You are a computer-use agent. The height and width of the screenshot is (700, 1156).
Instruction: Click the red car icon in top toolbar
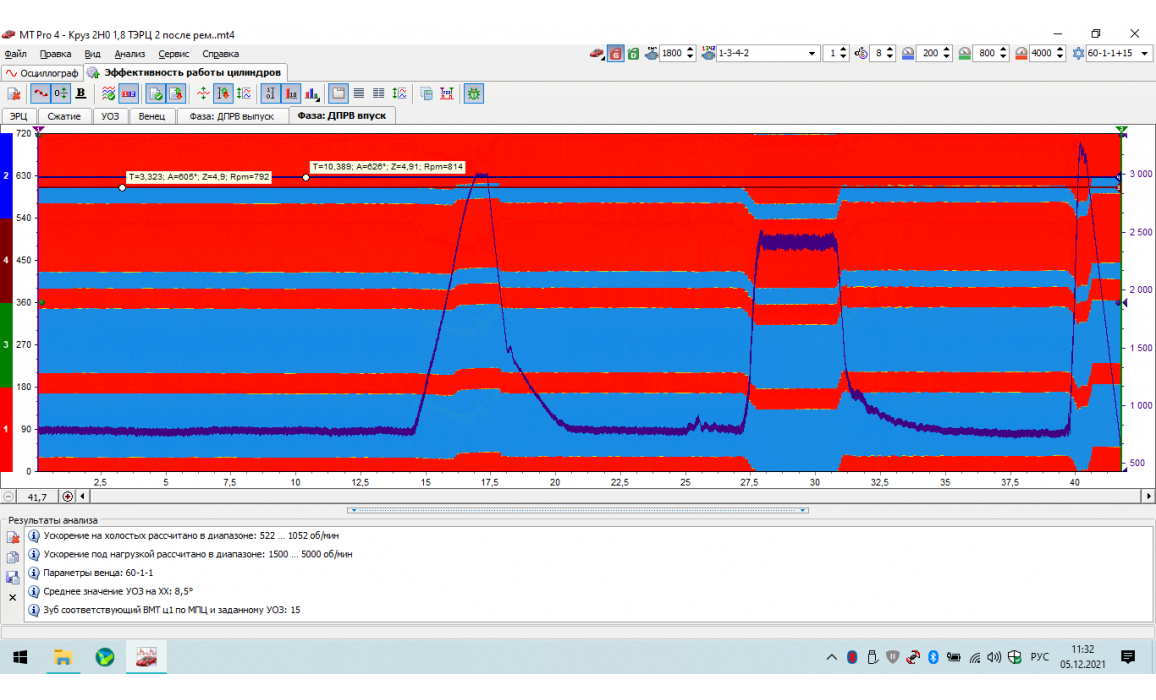coord(596,54)
